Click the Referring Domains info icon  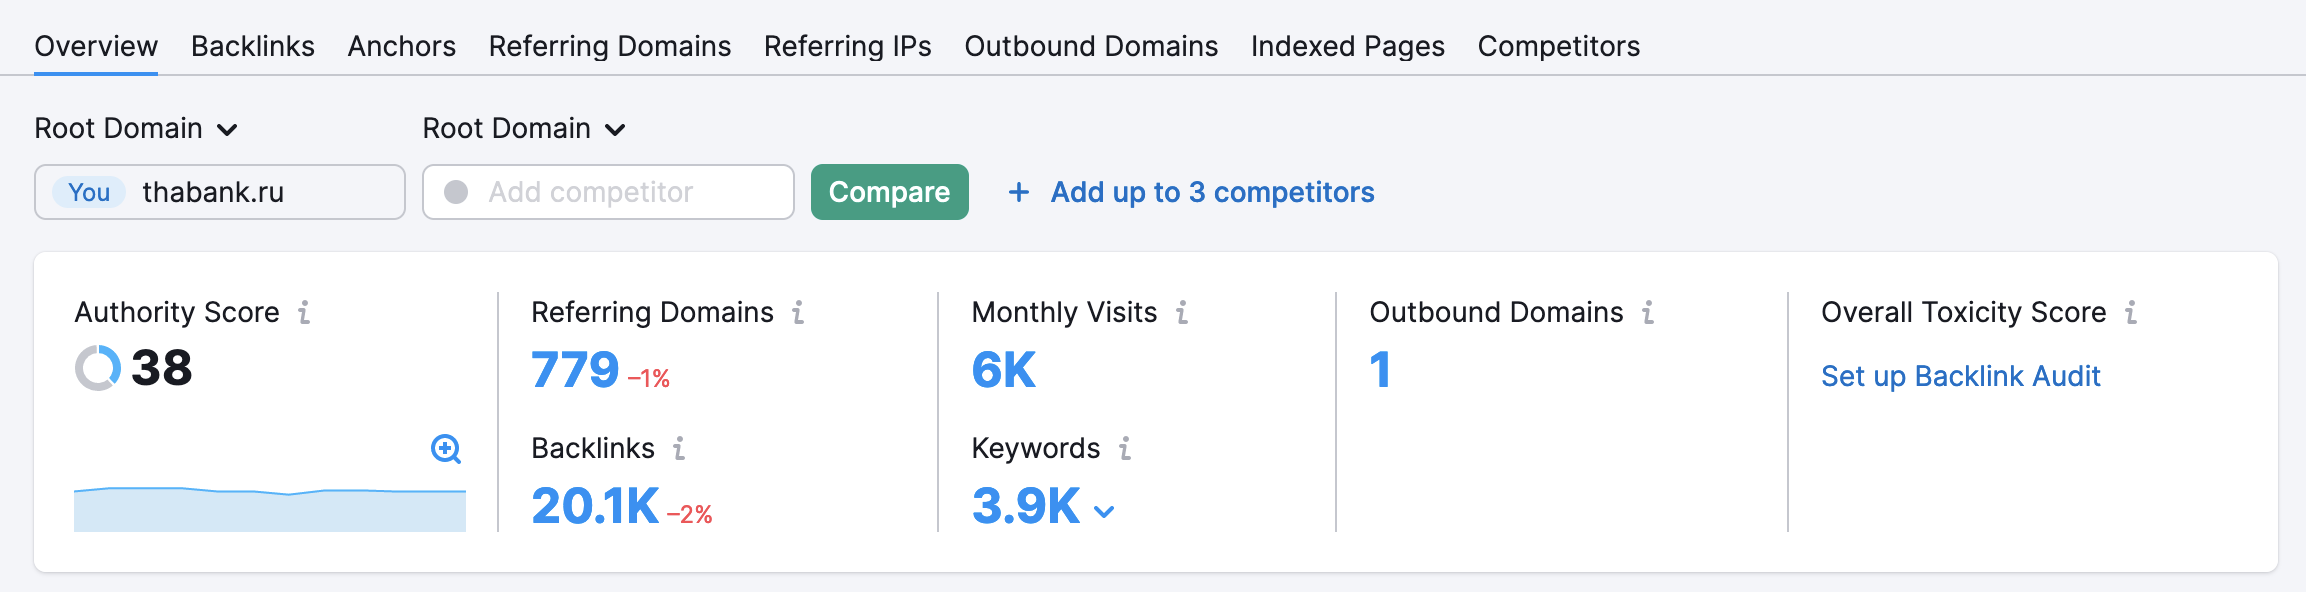pos(798,313)
